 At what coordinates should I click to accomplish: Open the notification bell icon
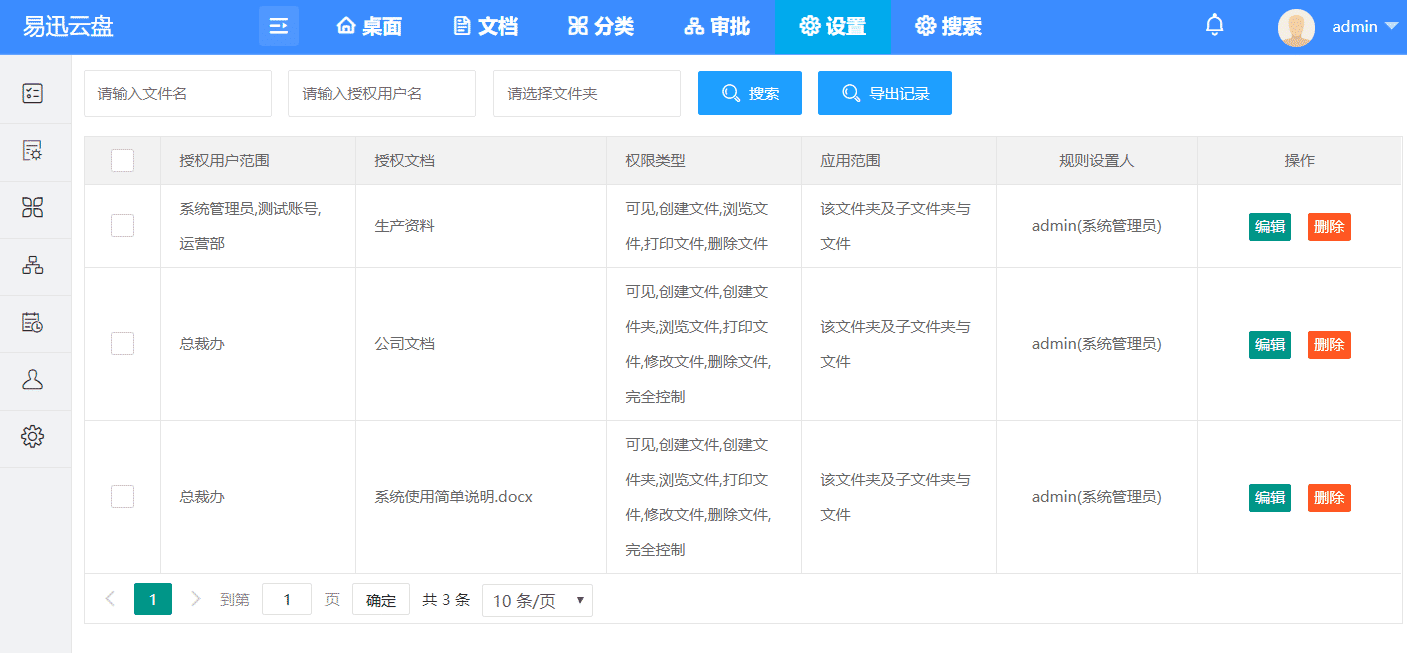(1214, 24)
